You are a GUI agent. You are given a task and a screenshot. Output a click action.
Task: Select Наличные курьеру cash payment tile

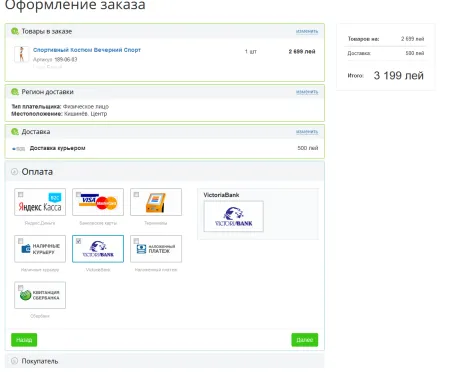(x=40, y=249)
